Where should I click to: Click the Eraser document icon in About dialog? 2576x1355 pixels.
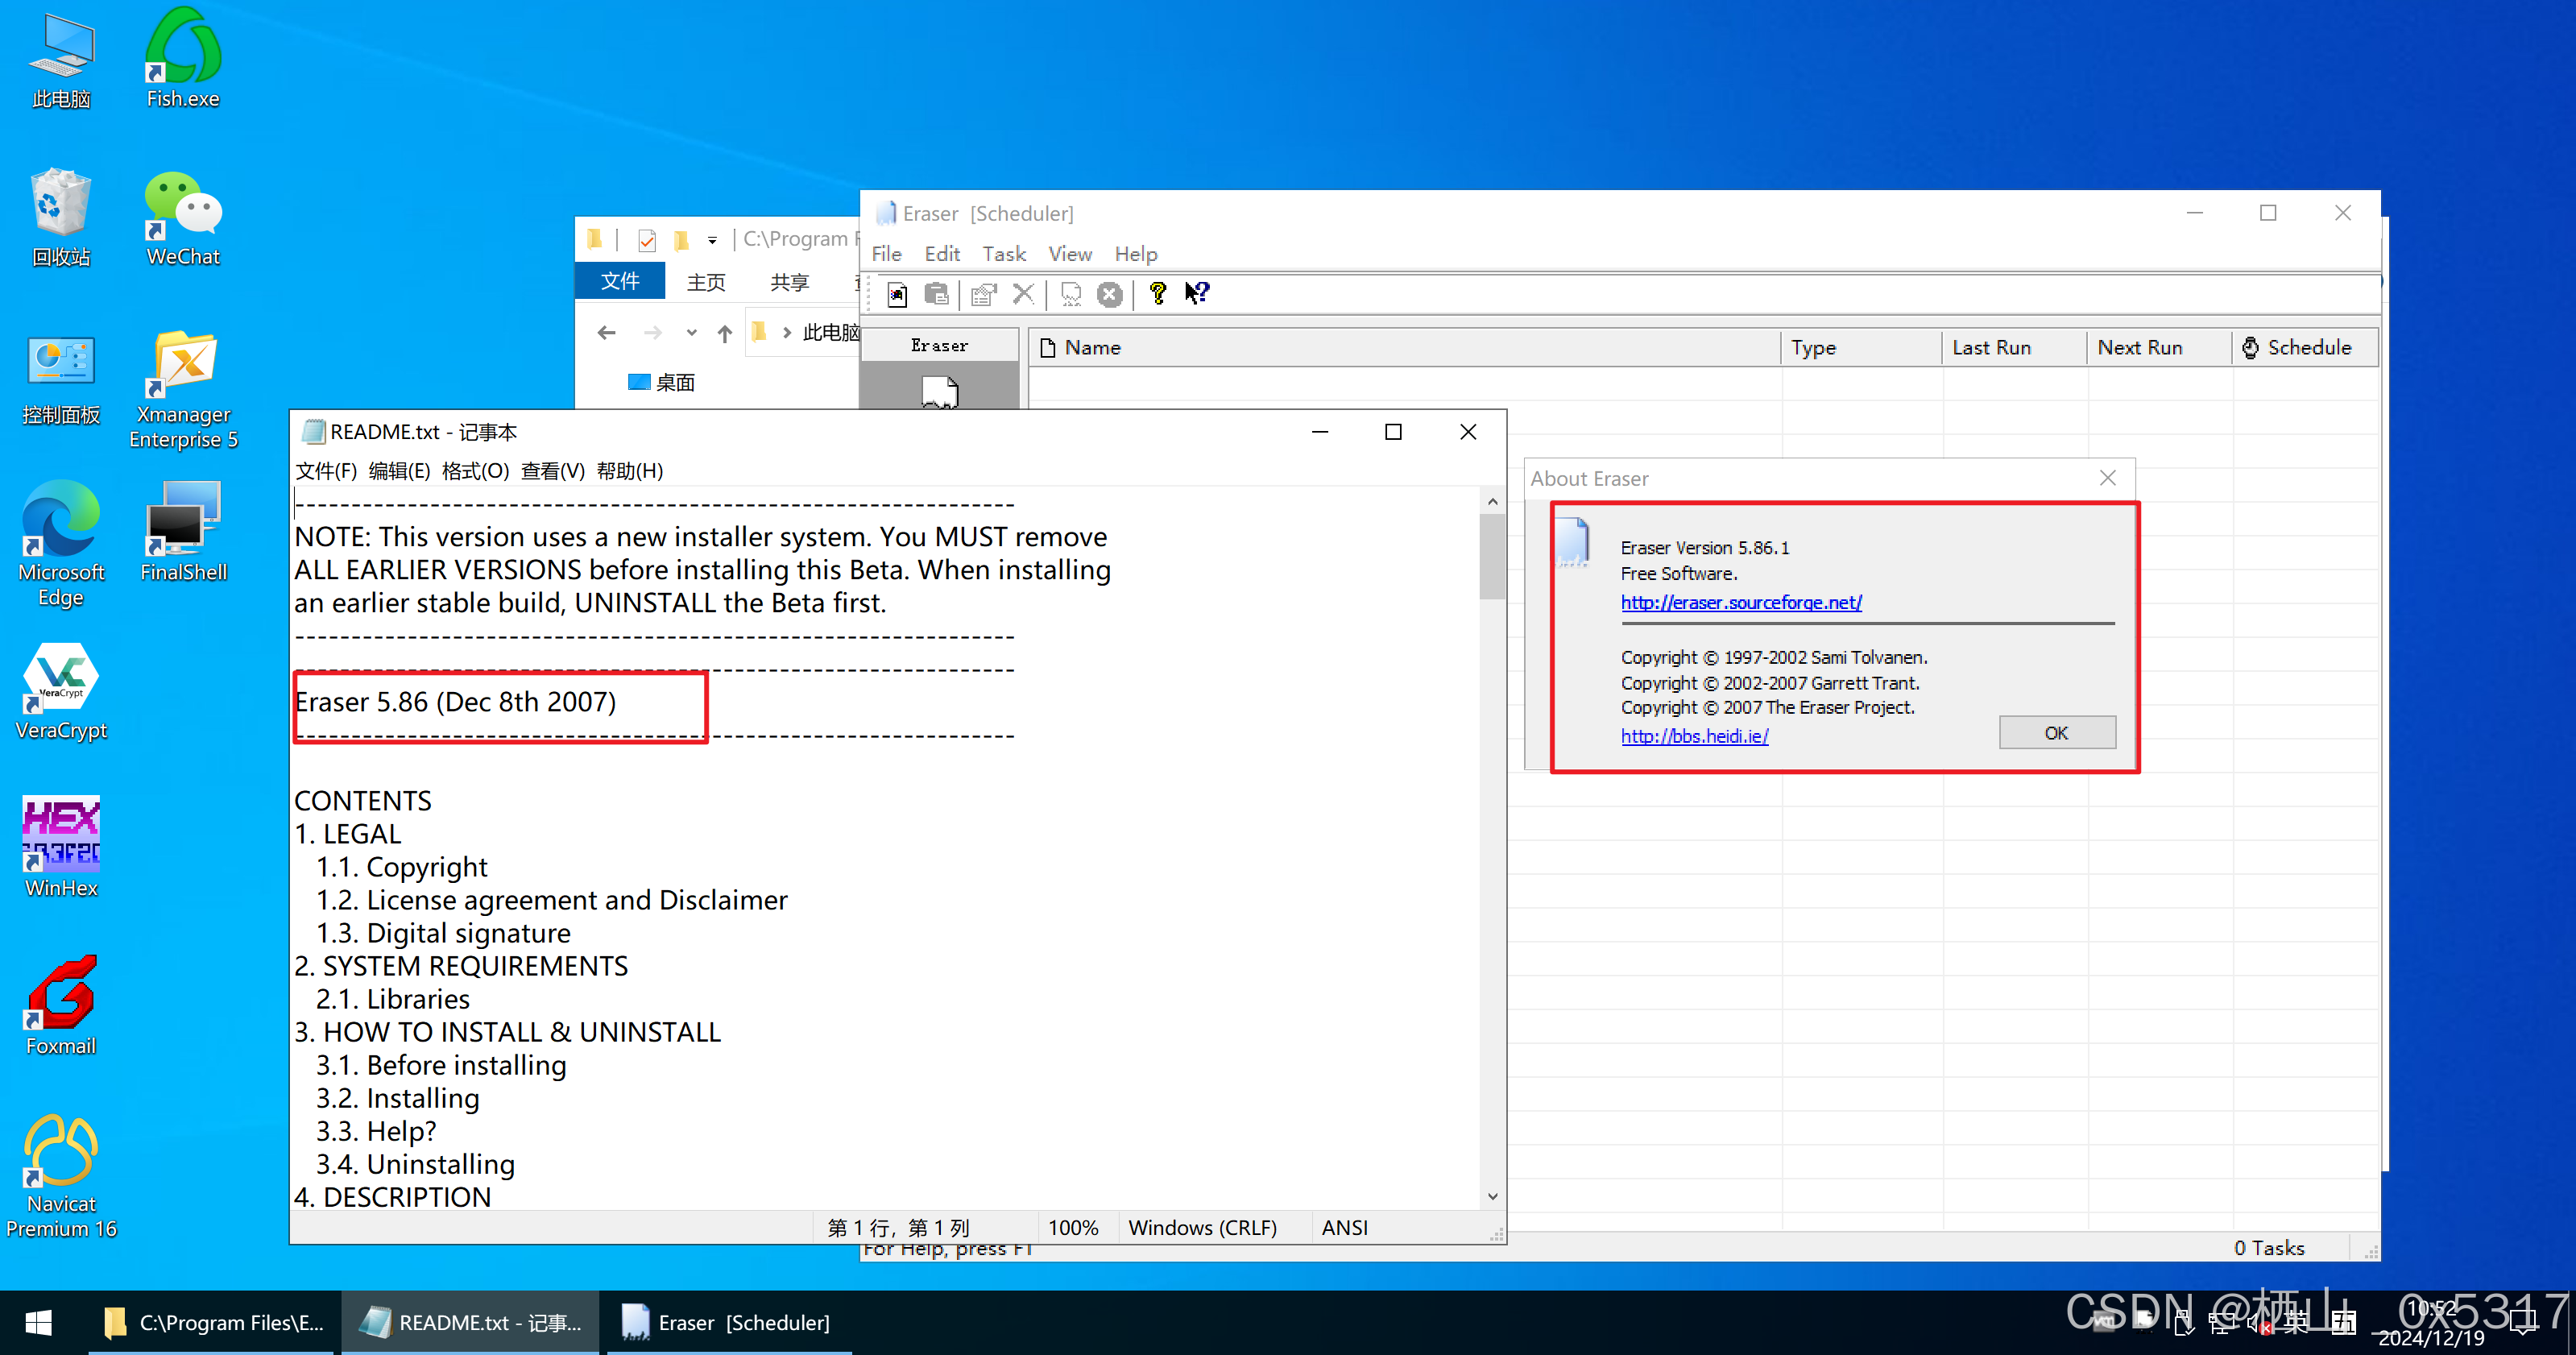(x=1573, y=543)
